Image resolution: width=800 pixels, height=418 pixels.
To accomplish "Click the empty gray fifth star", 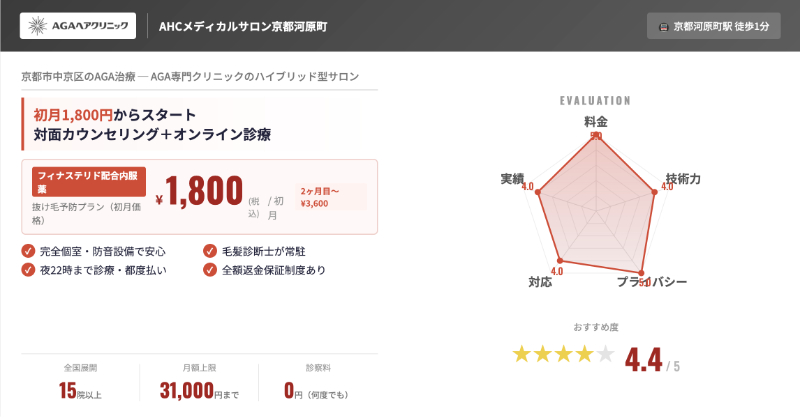I will tap(605, 353).
